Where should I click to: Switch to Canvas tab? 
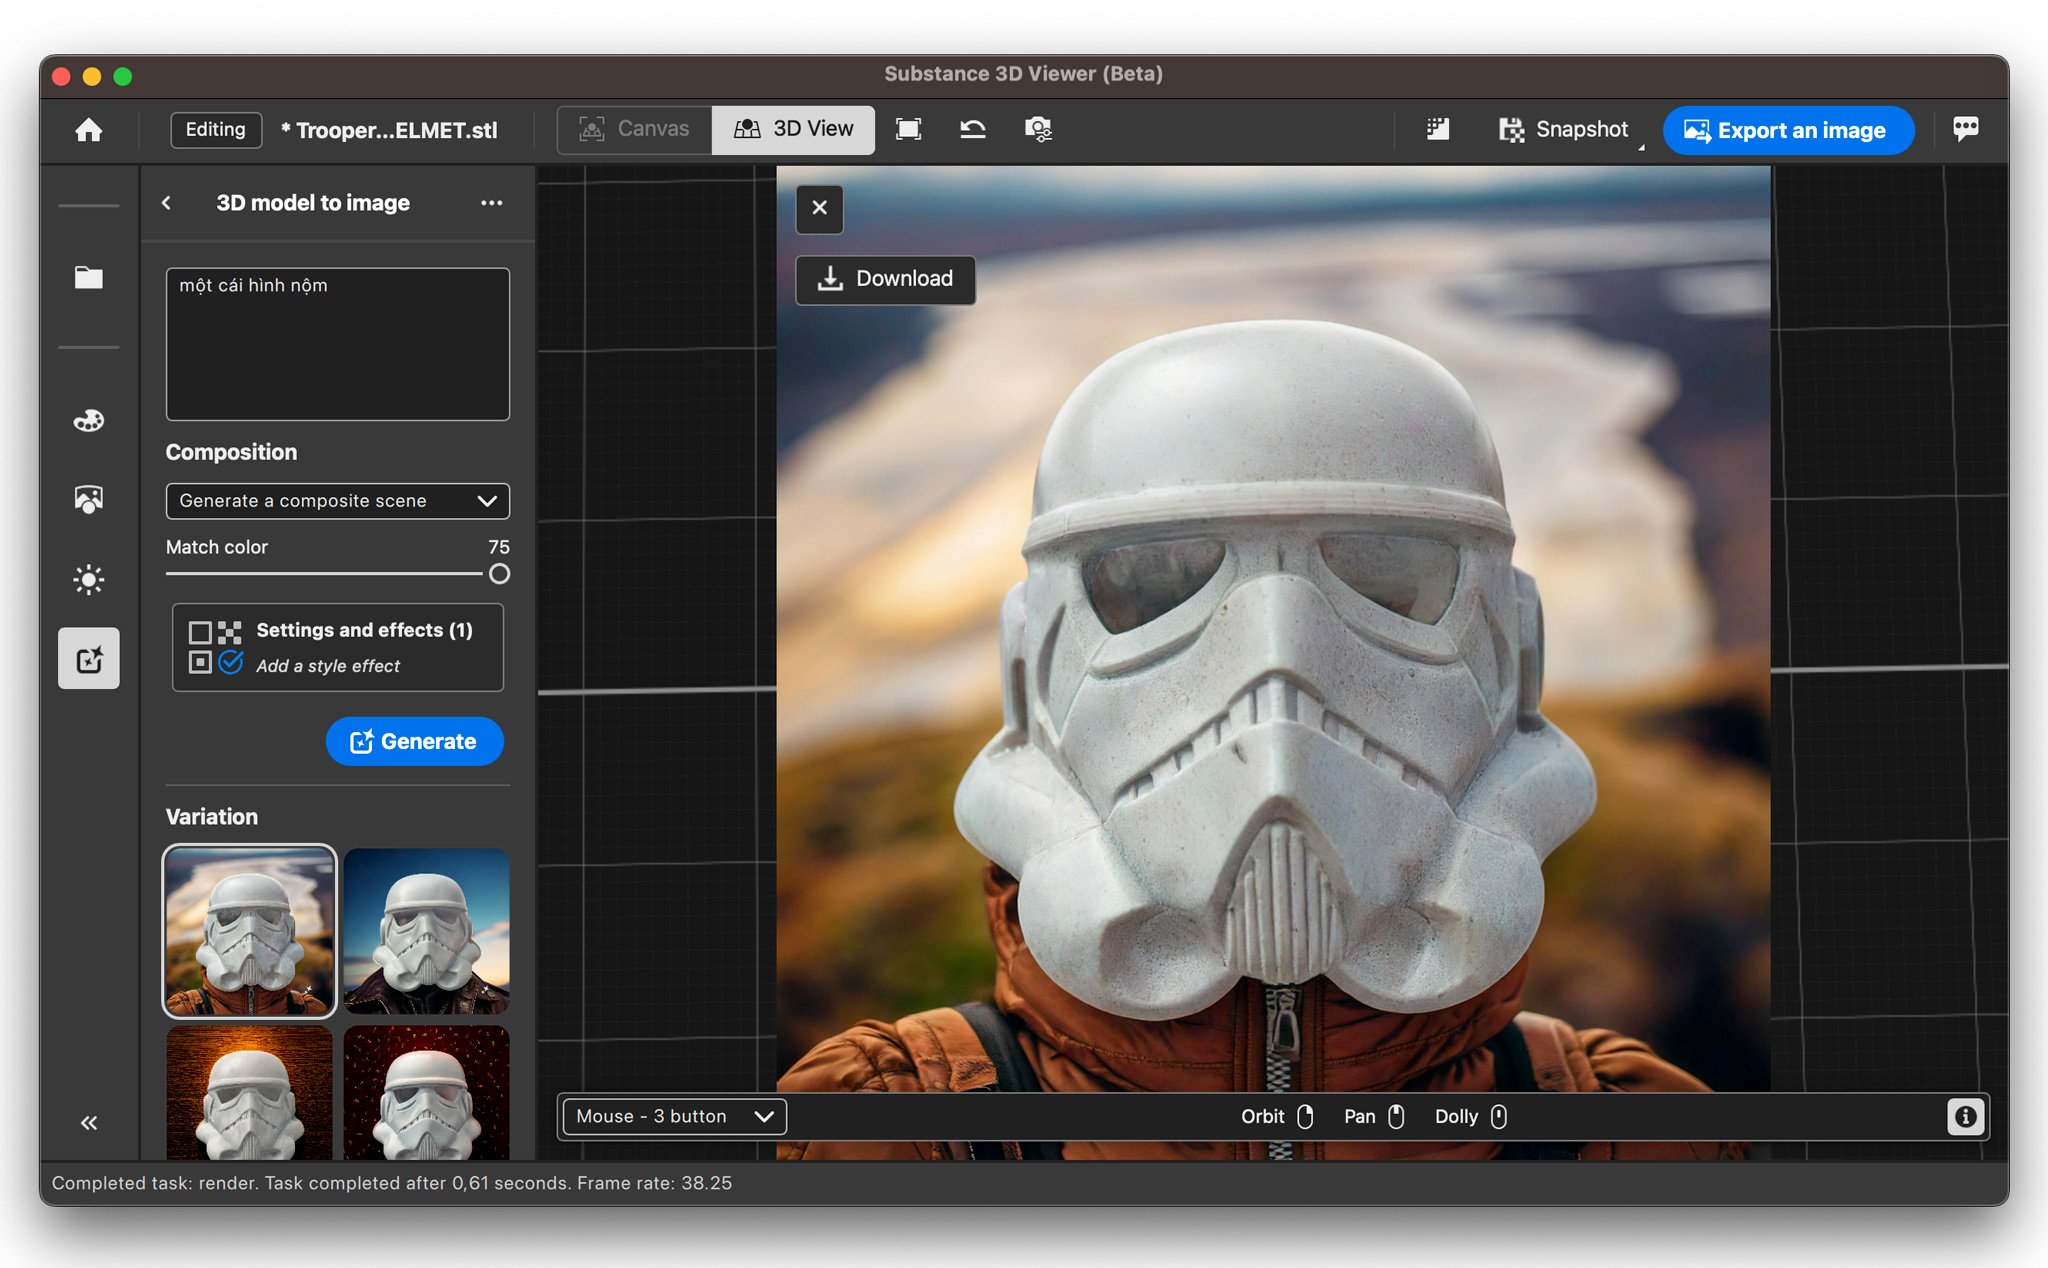[x=633, y=130]
